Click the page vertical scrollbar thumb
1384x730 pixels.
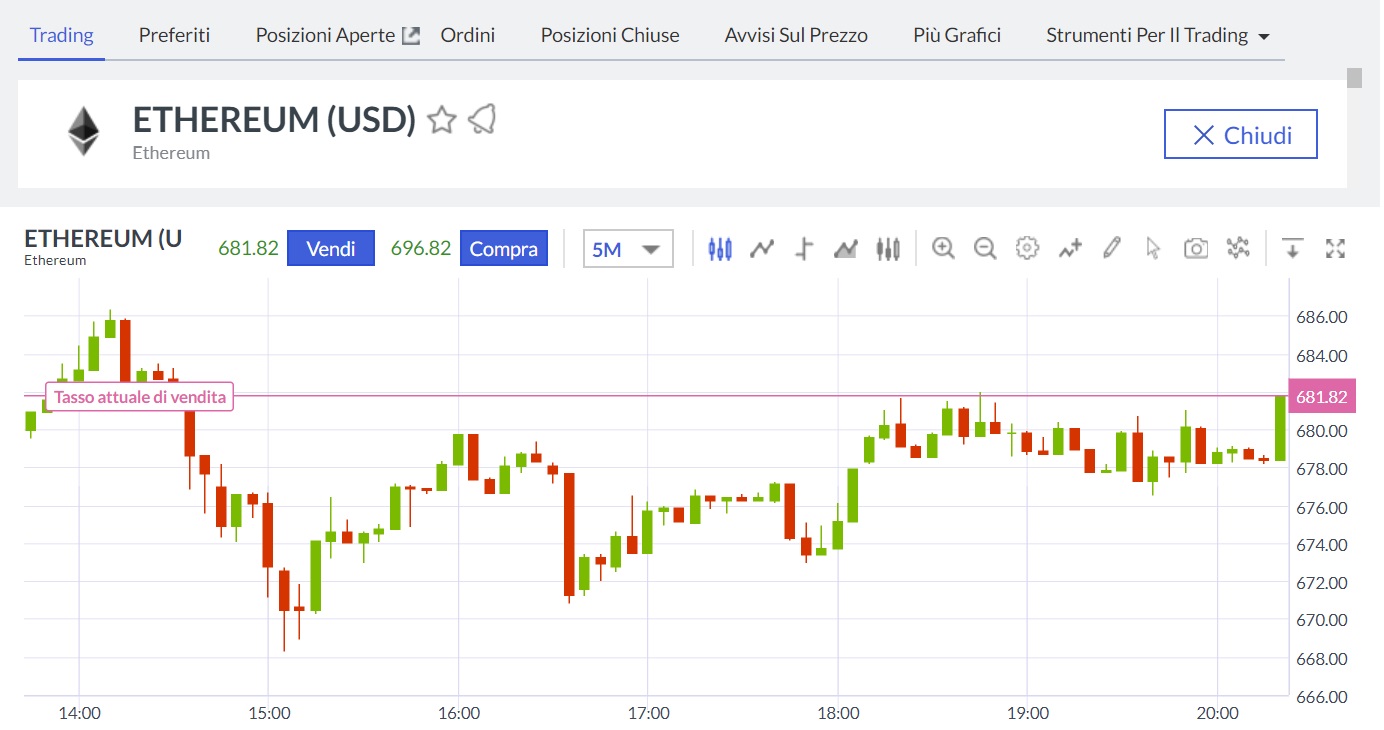1355,78
